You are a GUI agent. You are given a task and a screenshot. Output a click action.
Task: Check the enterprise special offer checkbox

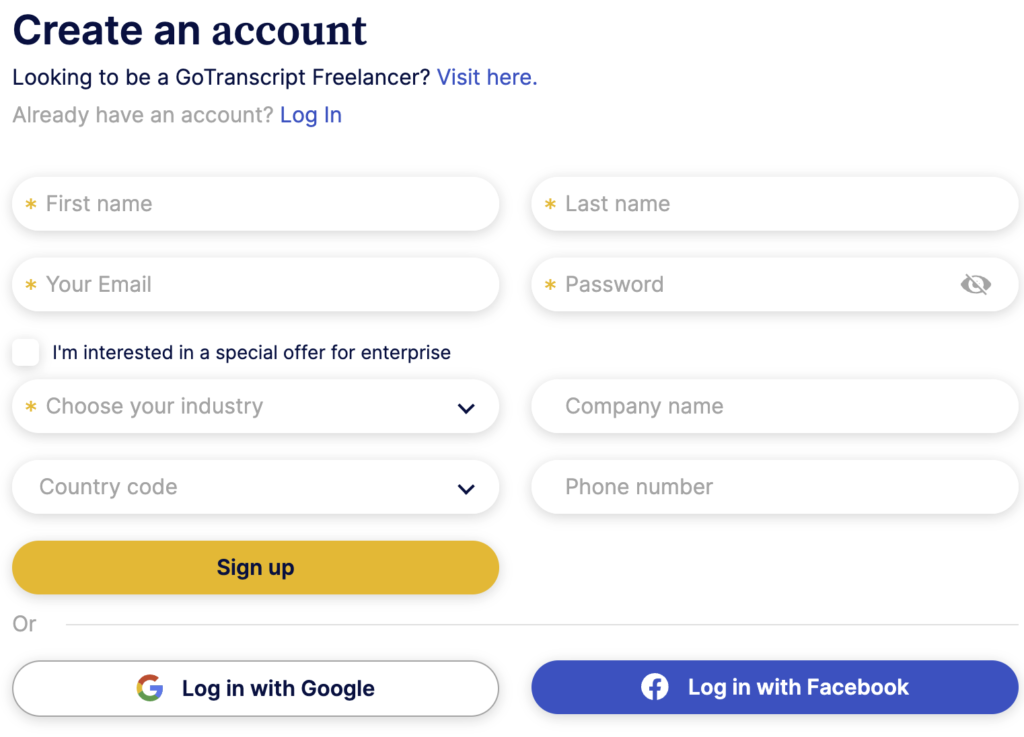26,352
